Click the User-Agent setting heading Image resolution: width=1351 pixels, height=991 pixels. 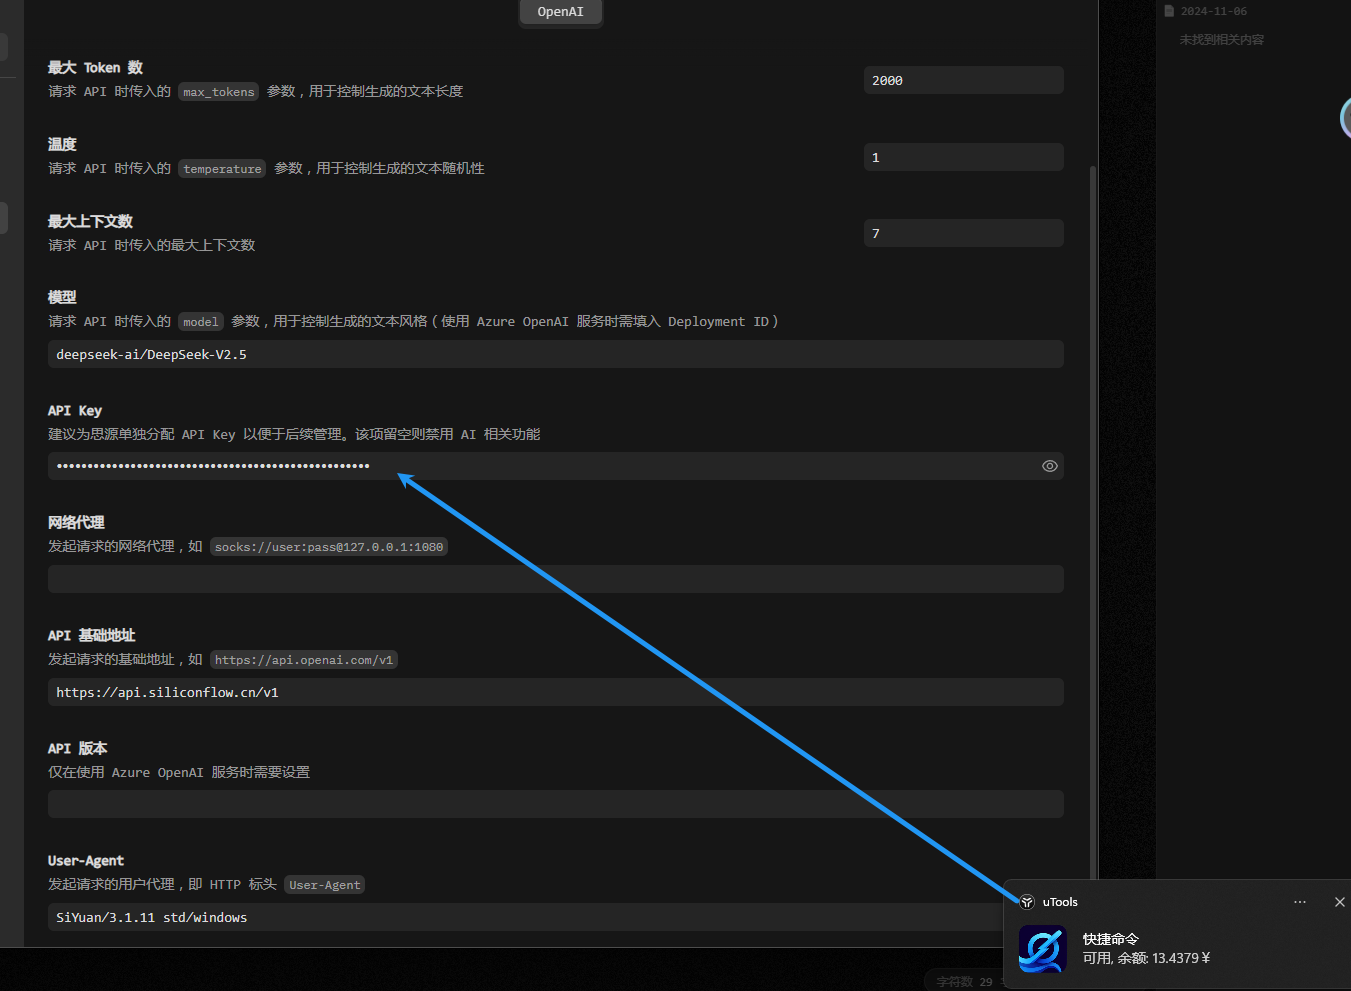[x=86, y=860]
